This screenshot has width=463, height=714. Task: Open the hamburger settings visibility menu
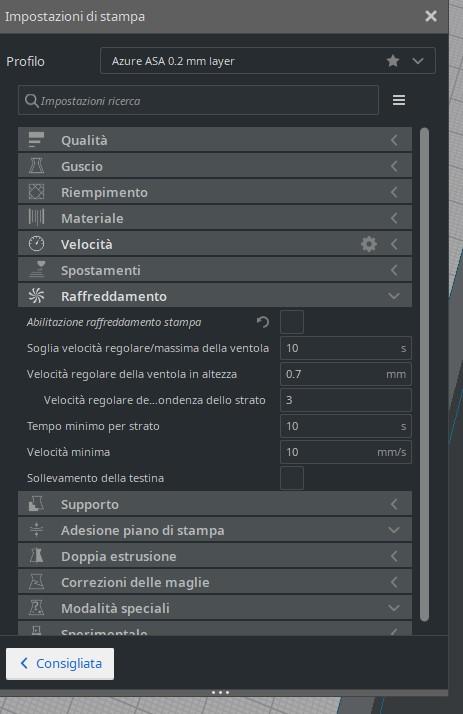[x=399, y=100]
